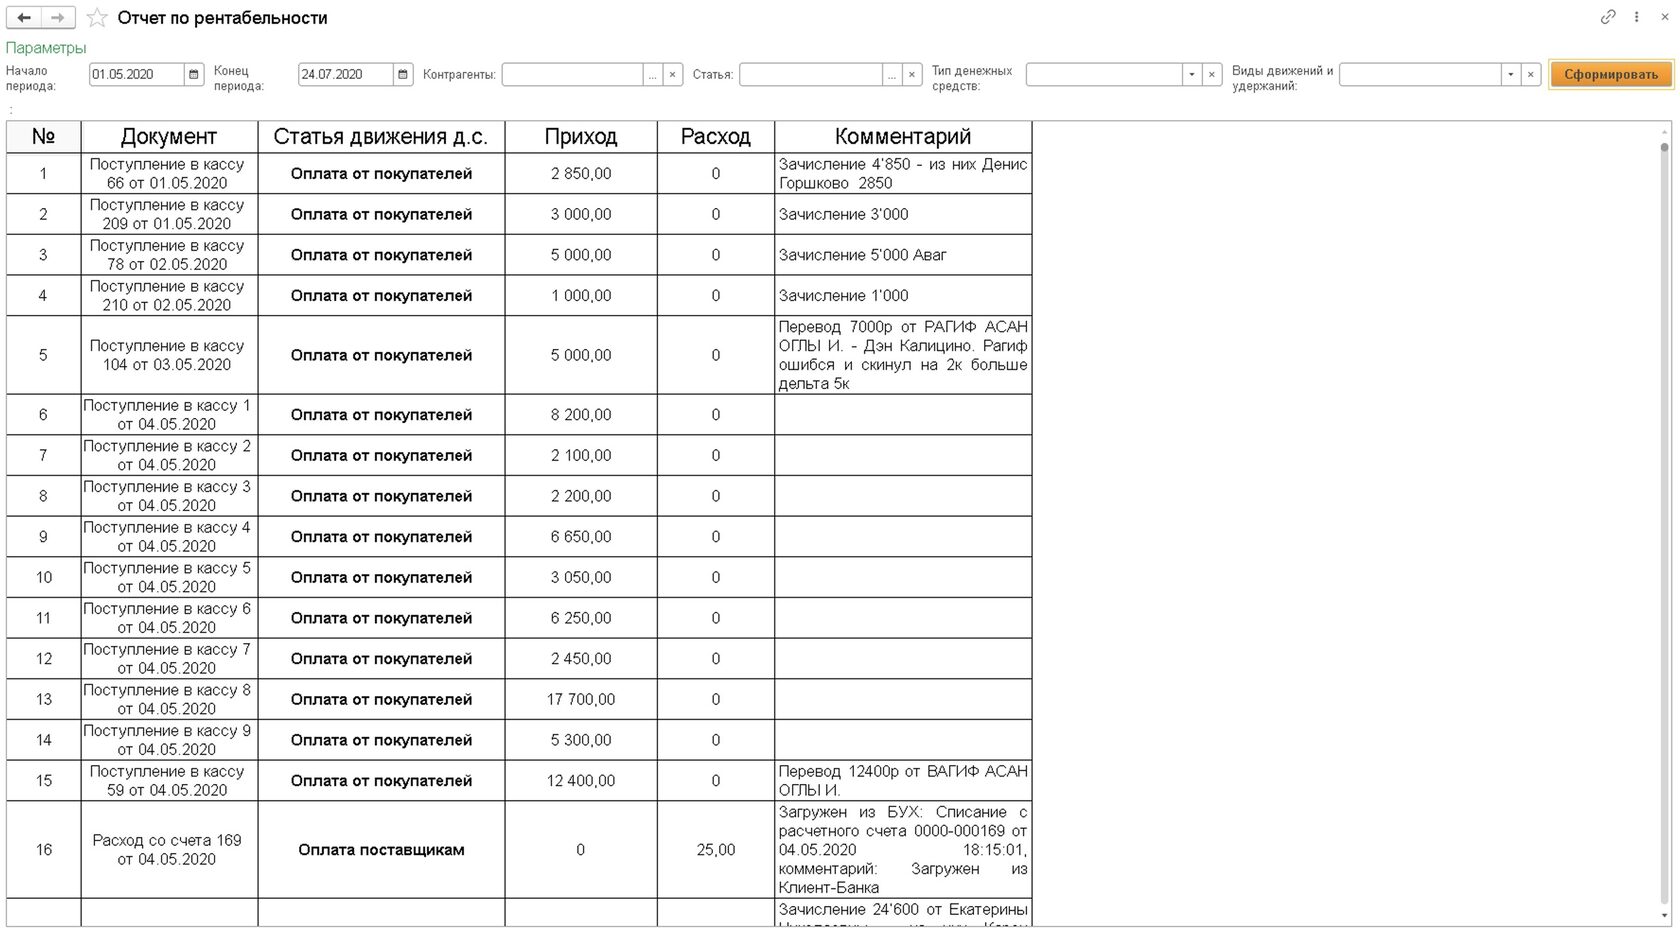Select the 6 650,00 income cell
The width and height of the screenshot is (1680, 931).
[x=581, y=537]
